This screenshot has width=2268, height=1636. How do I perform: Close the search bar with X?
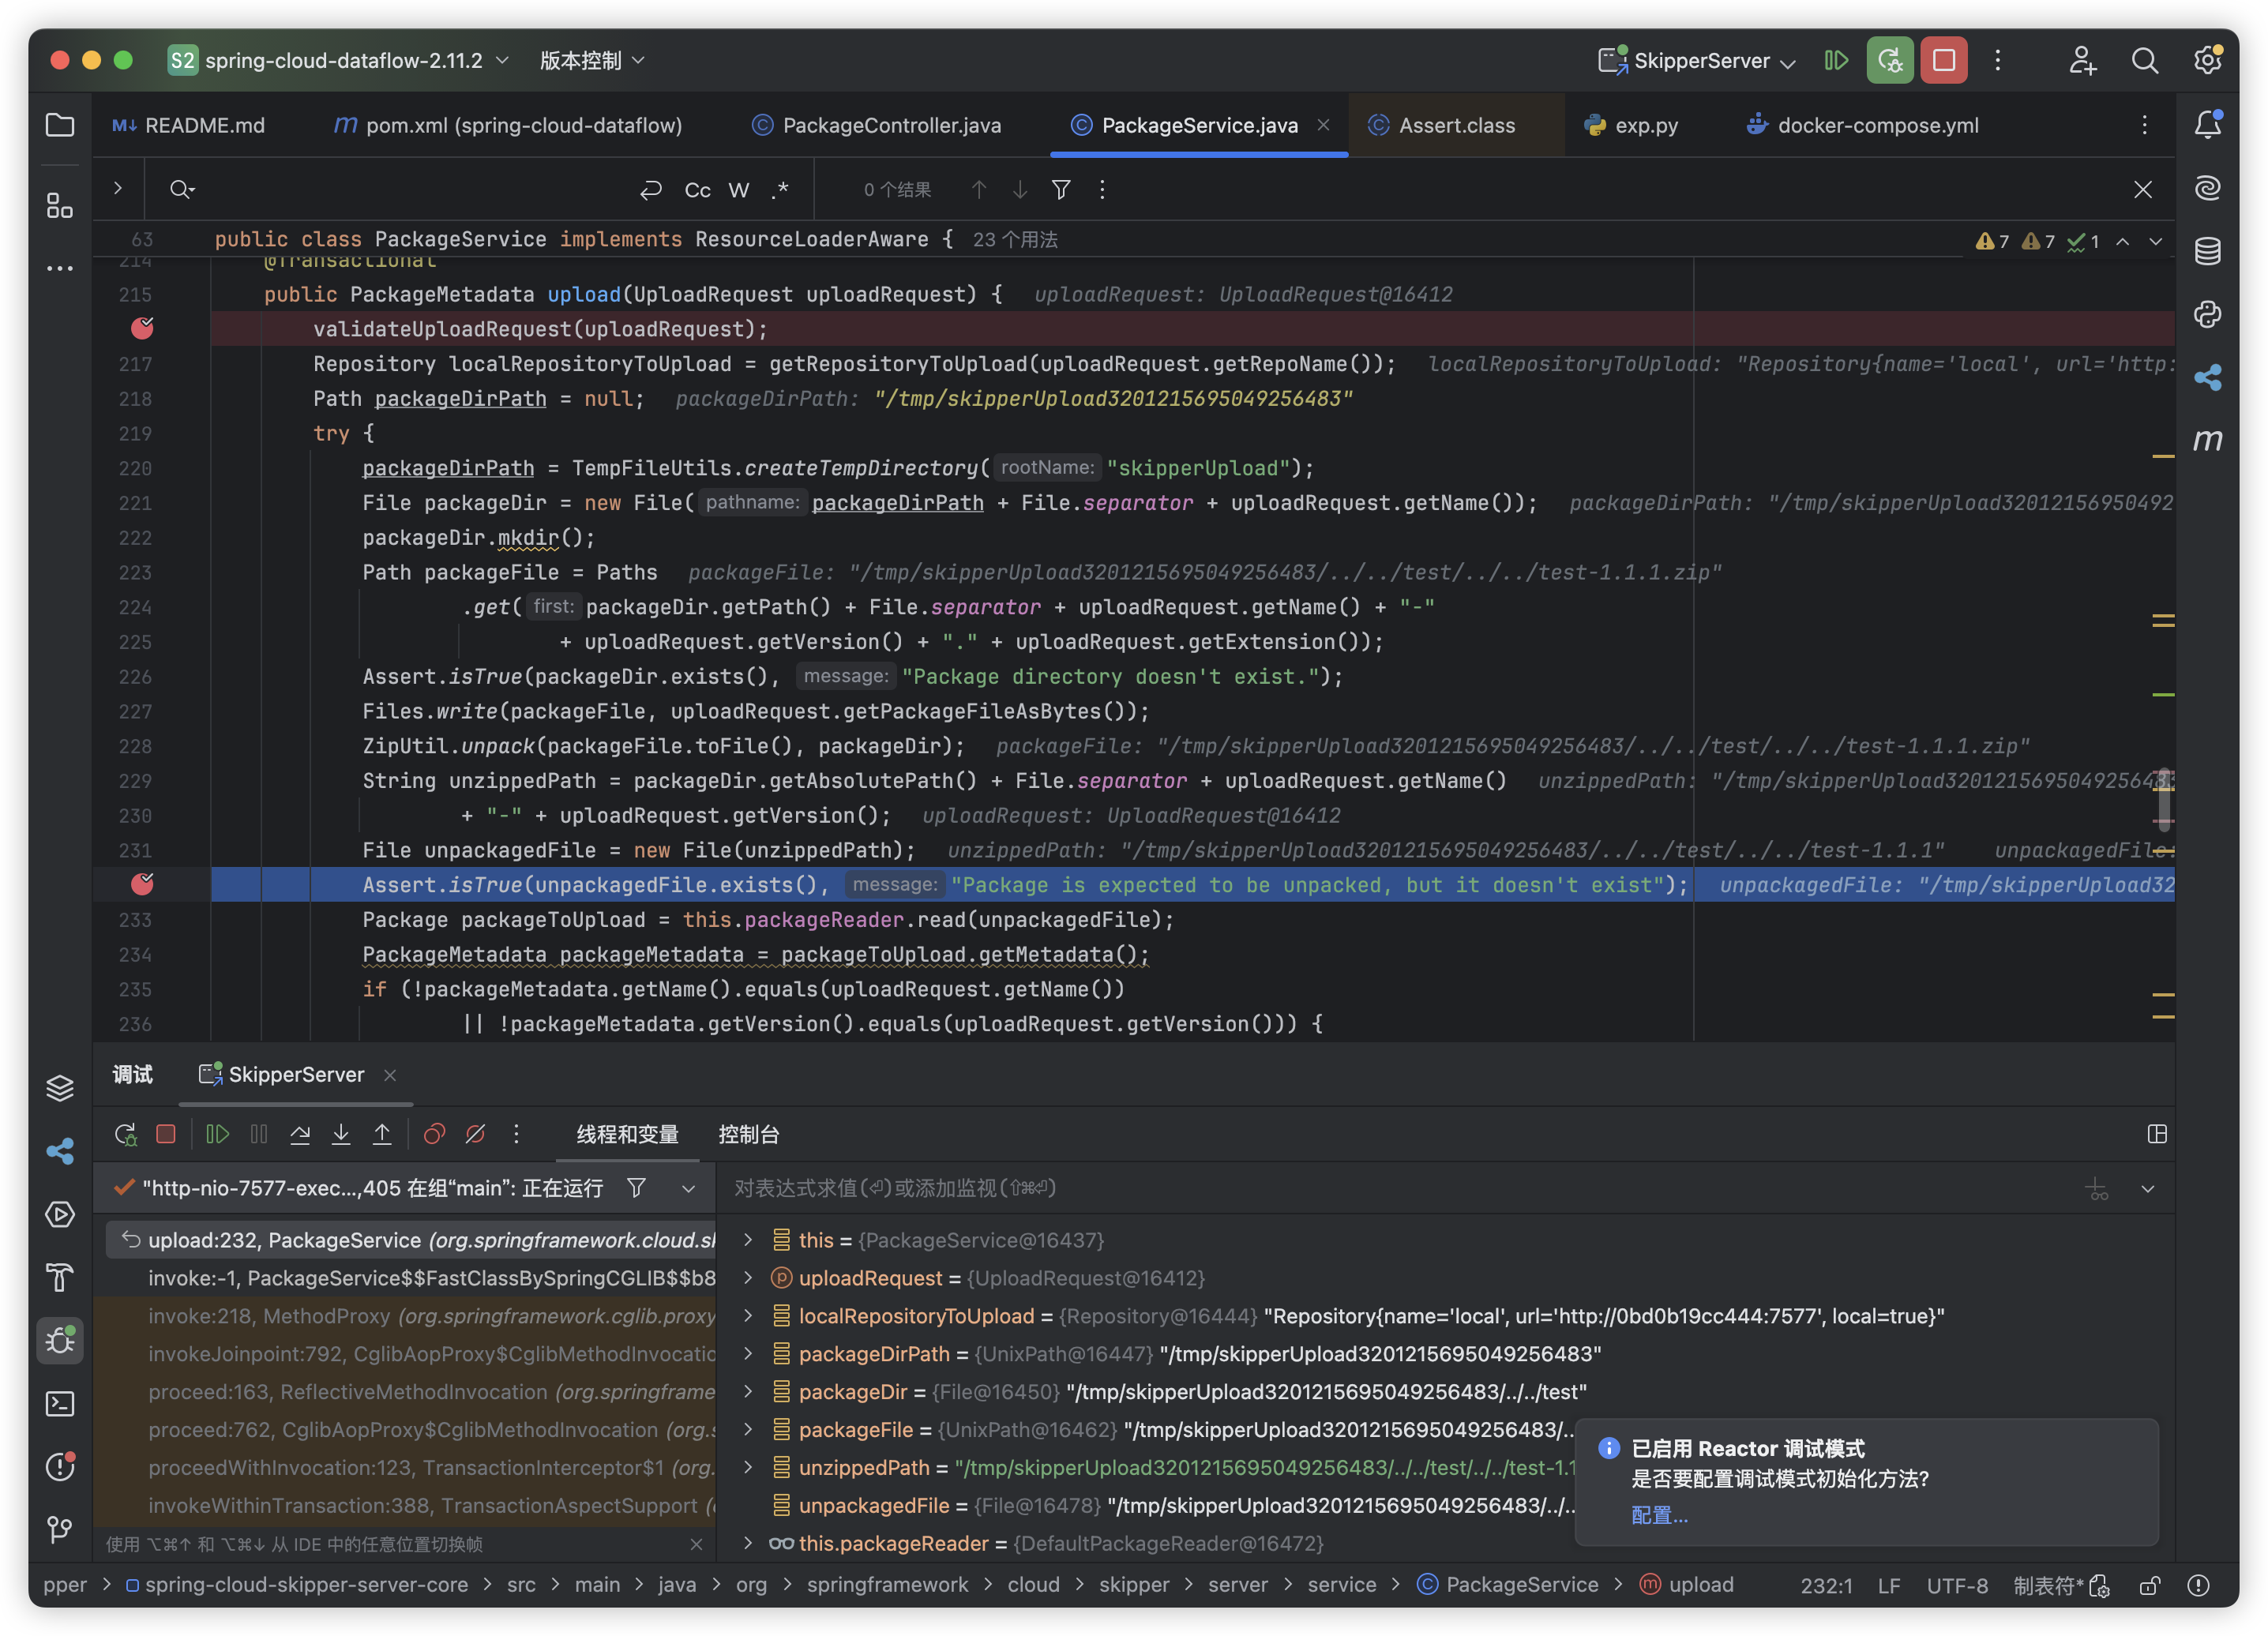(2142, 189)
